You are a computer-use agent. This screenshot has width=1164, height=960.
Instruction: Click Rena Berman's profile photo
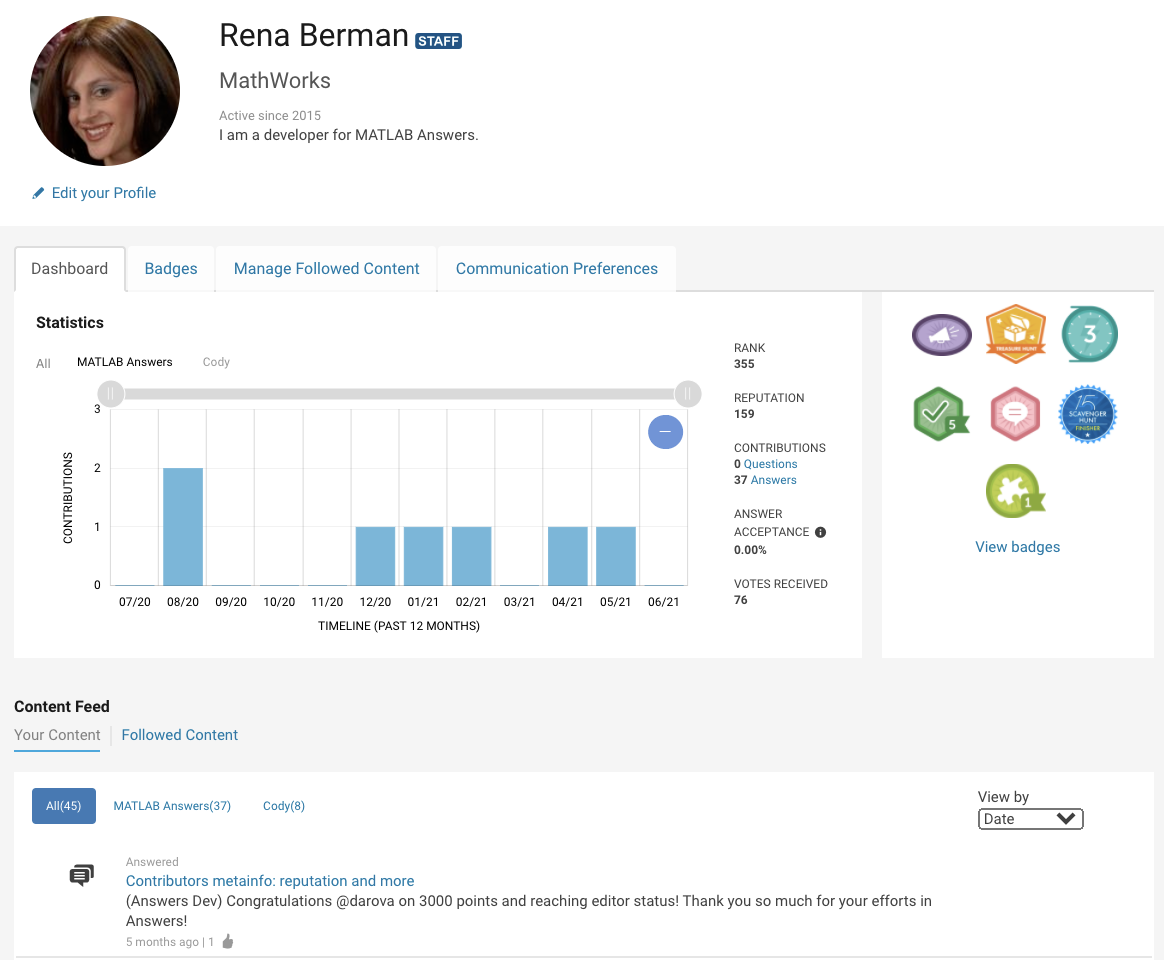(x=105, y=91)
